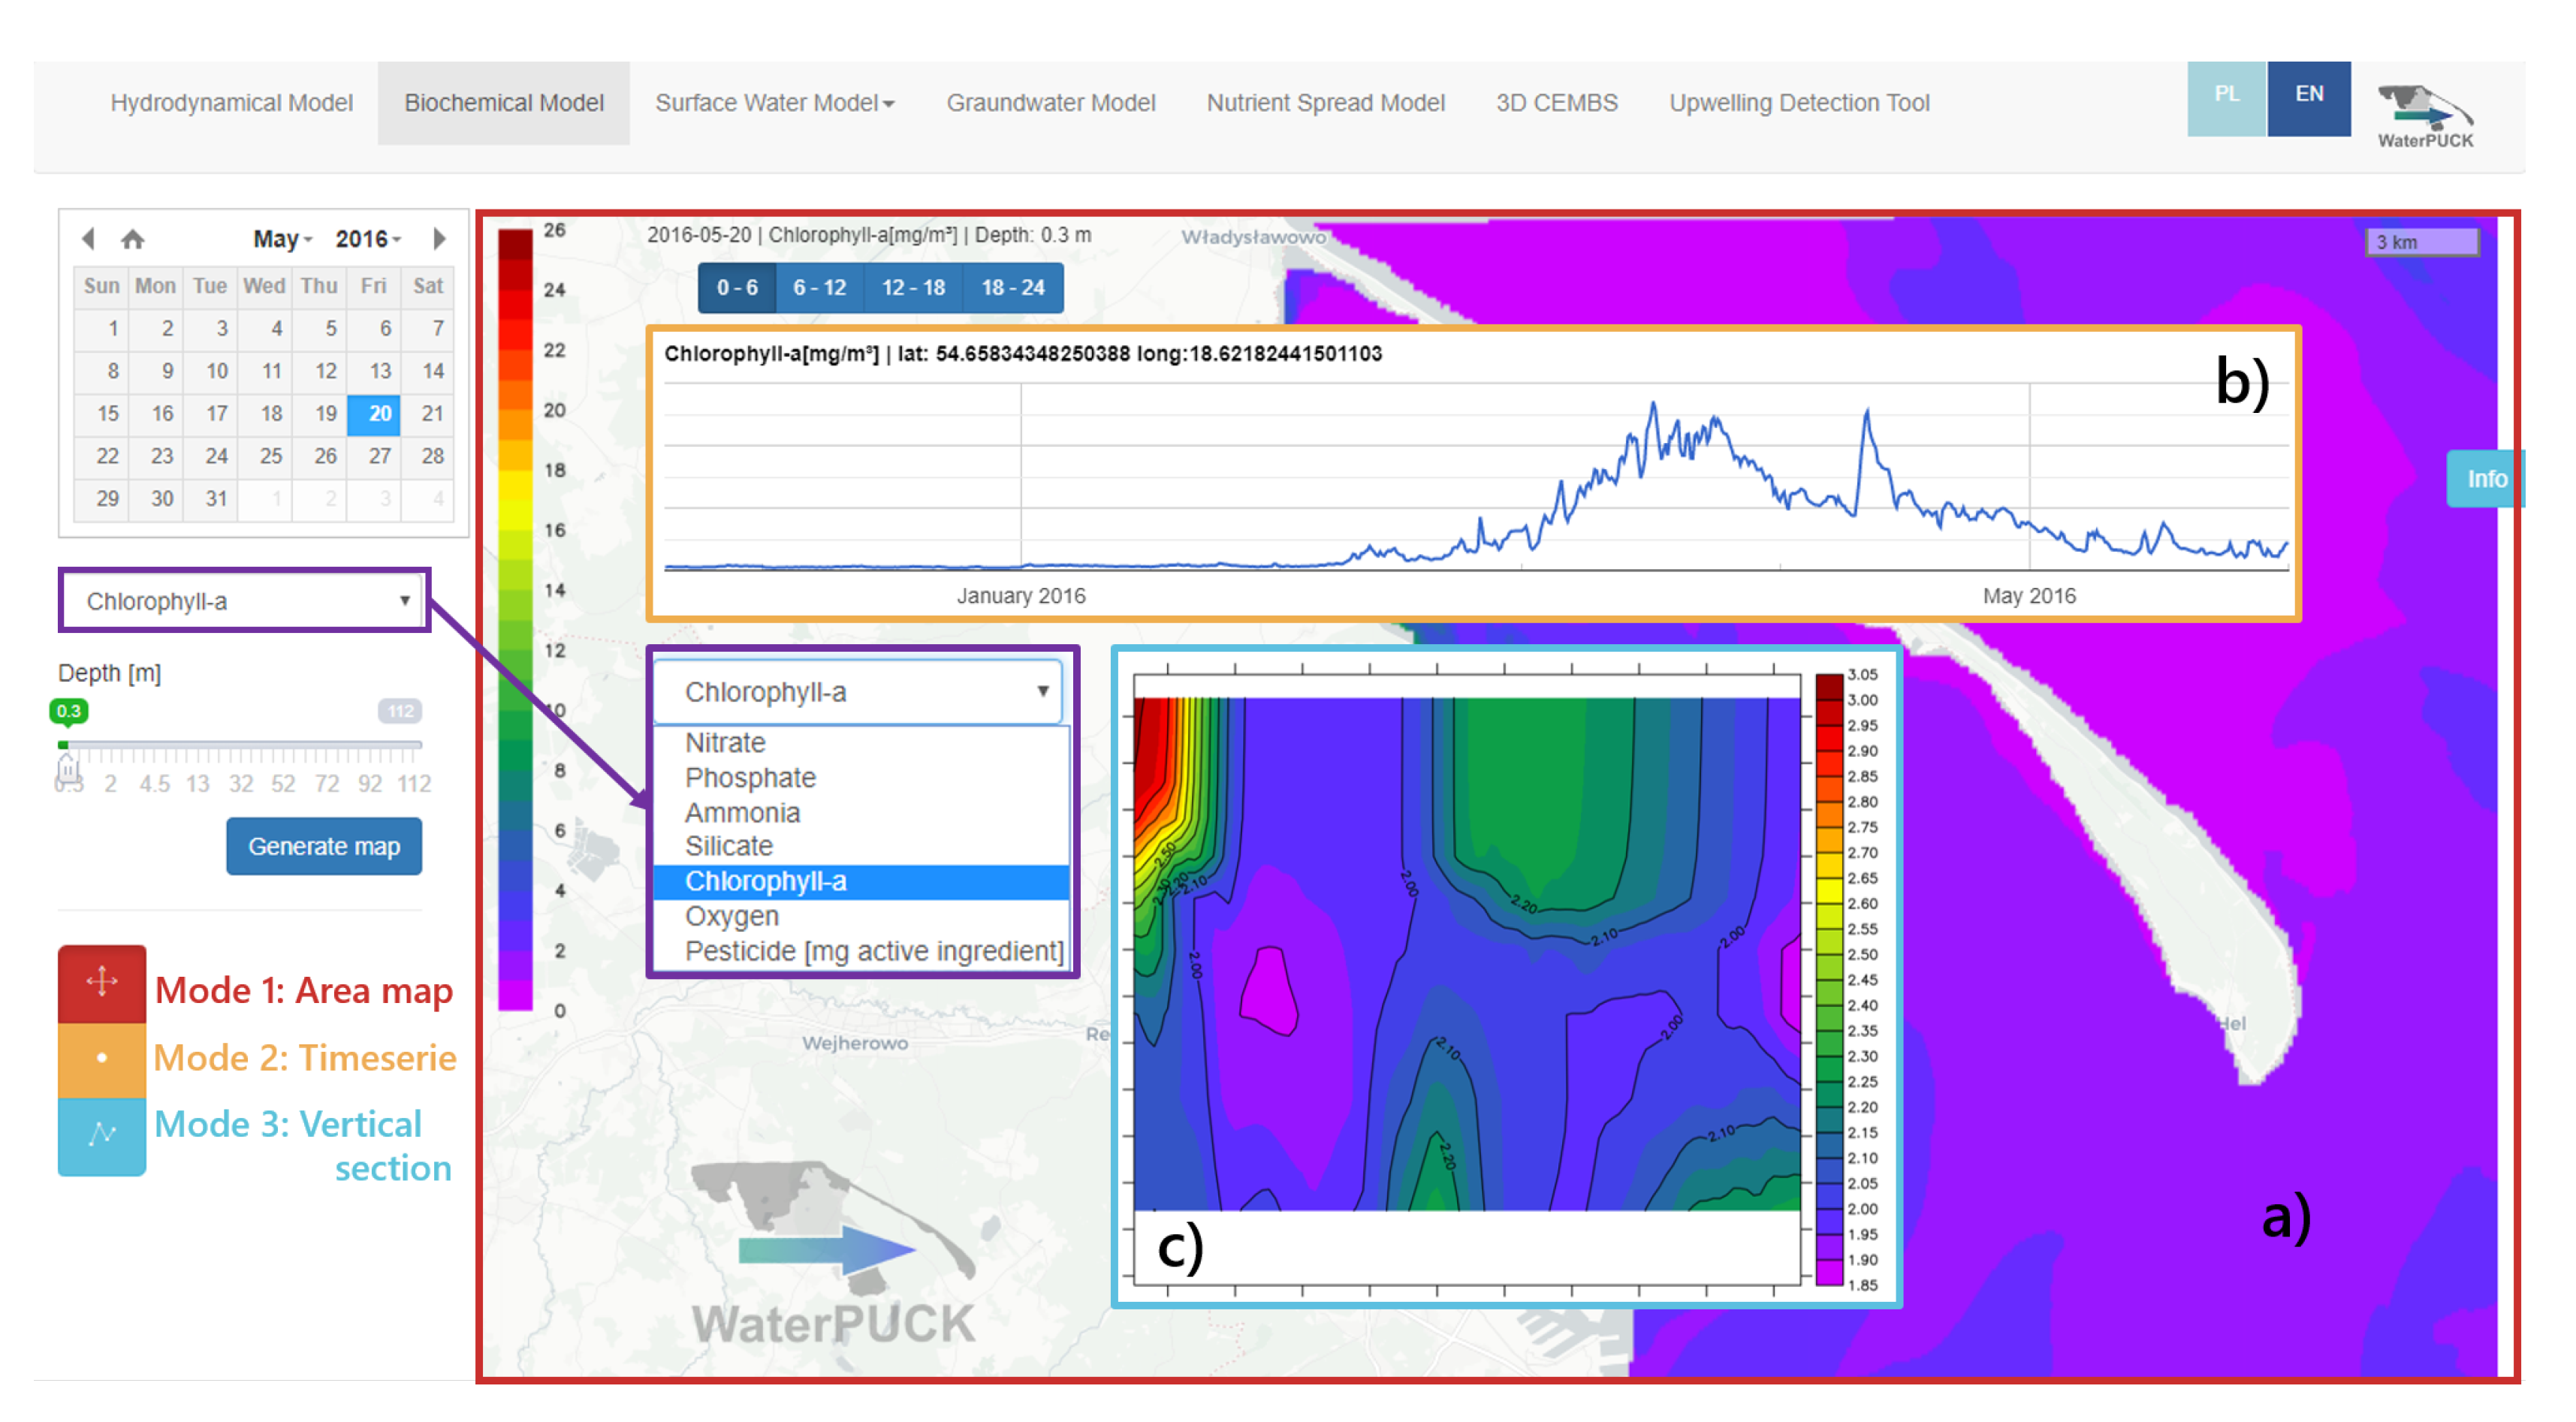
Task: Click the vertical section contour plot
Action: tap(1467, 954)
